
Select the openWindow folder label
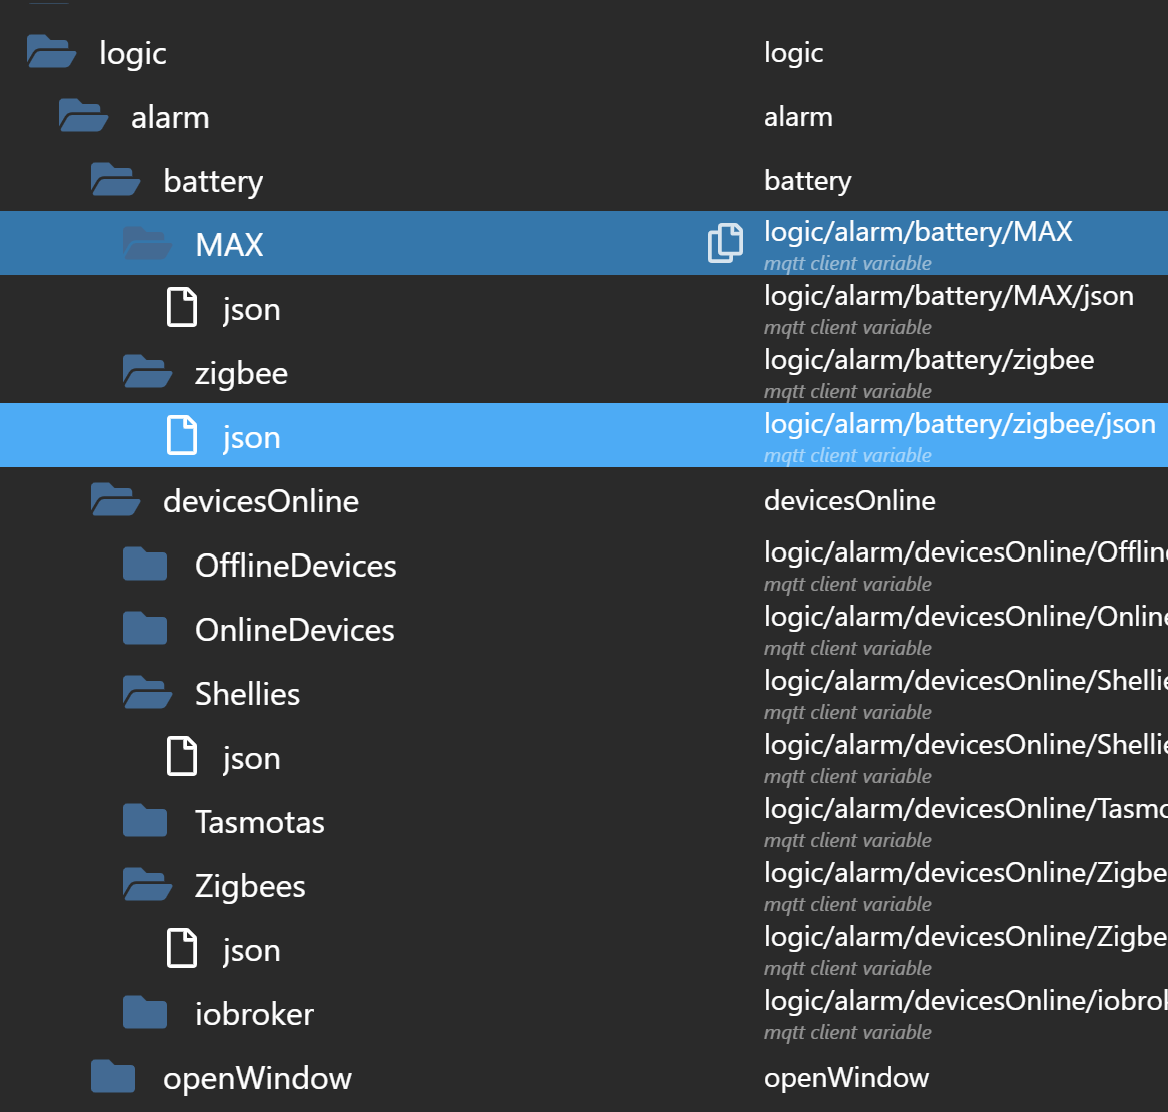[257, 1077]
